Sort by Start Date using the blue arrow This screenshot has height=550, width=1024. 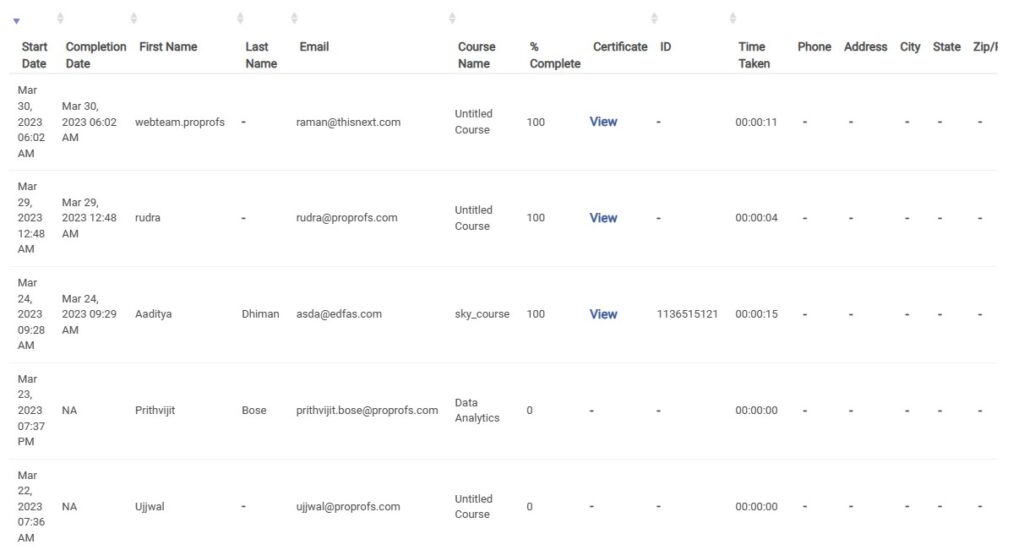(x=16, y=21)
